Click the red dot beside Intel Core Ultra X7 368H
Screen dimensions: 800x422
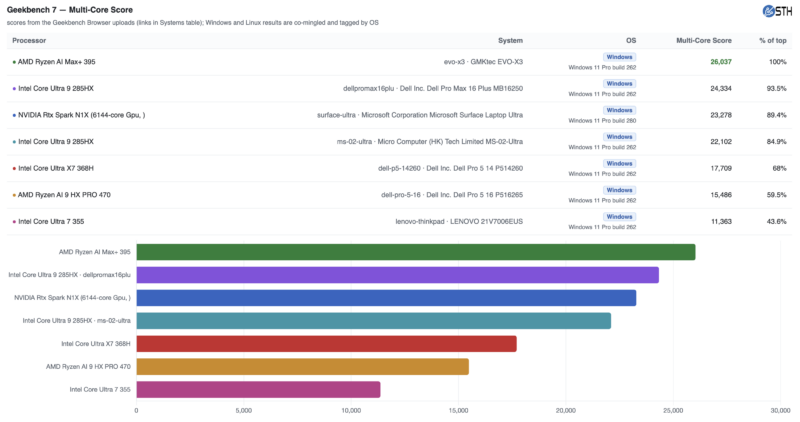pyautogui.click(x=14, y=168)
